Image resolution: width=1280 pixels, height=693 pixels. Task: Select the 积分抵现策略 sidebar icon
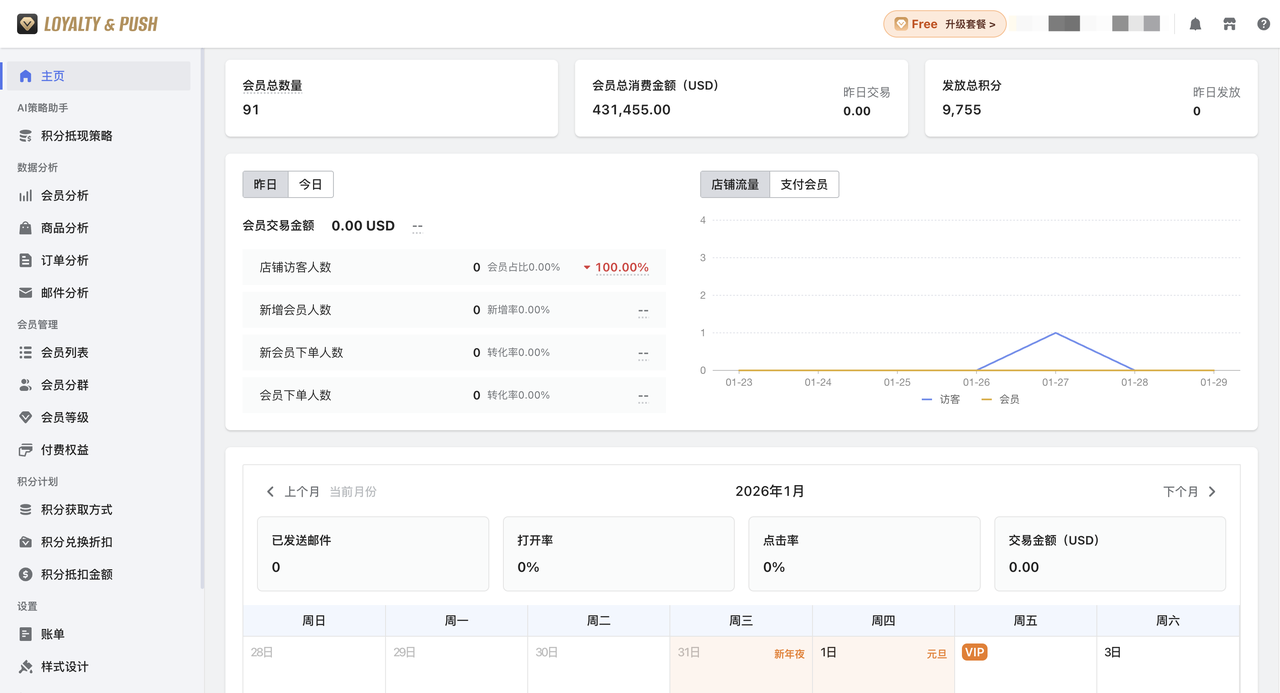pos(25,135)
